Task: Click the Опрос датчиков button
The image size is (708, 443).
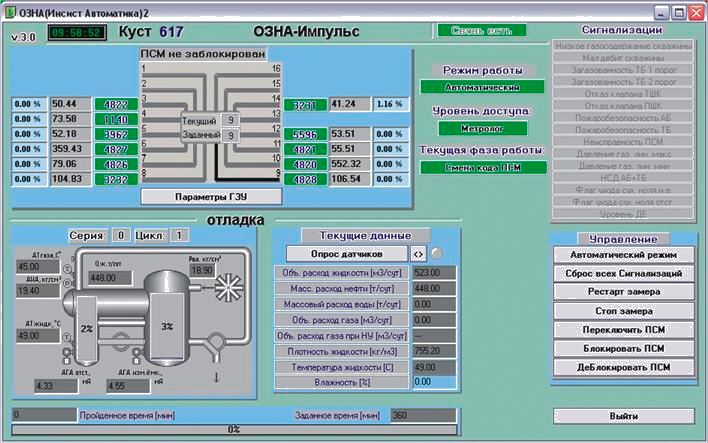Action: 348,253
